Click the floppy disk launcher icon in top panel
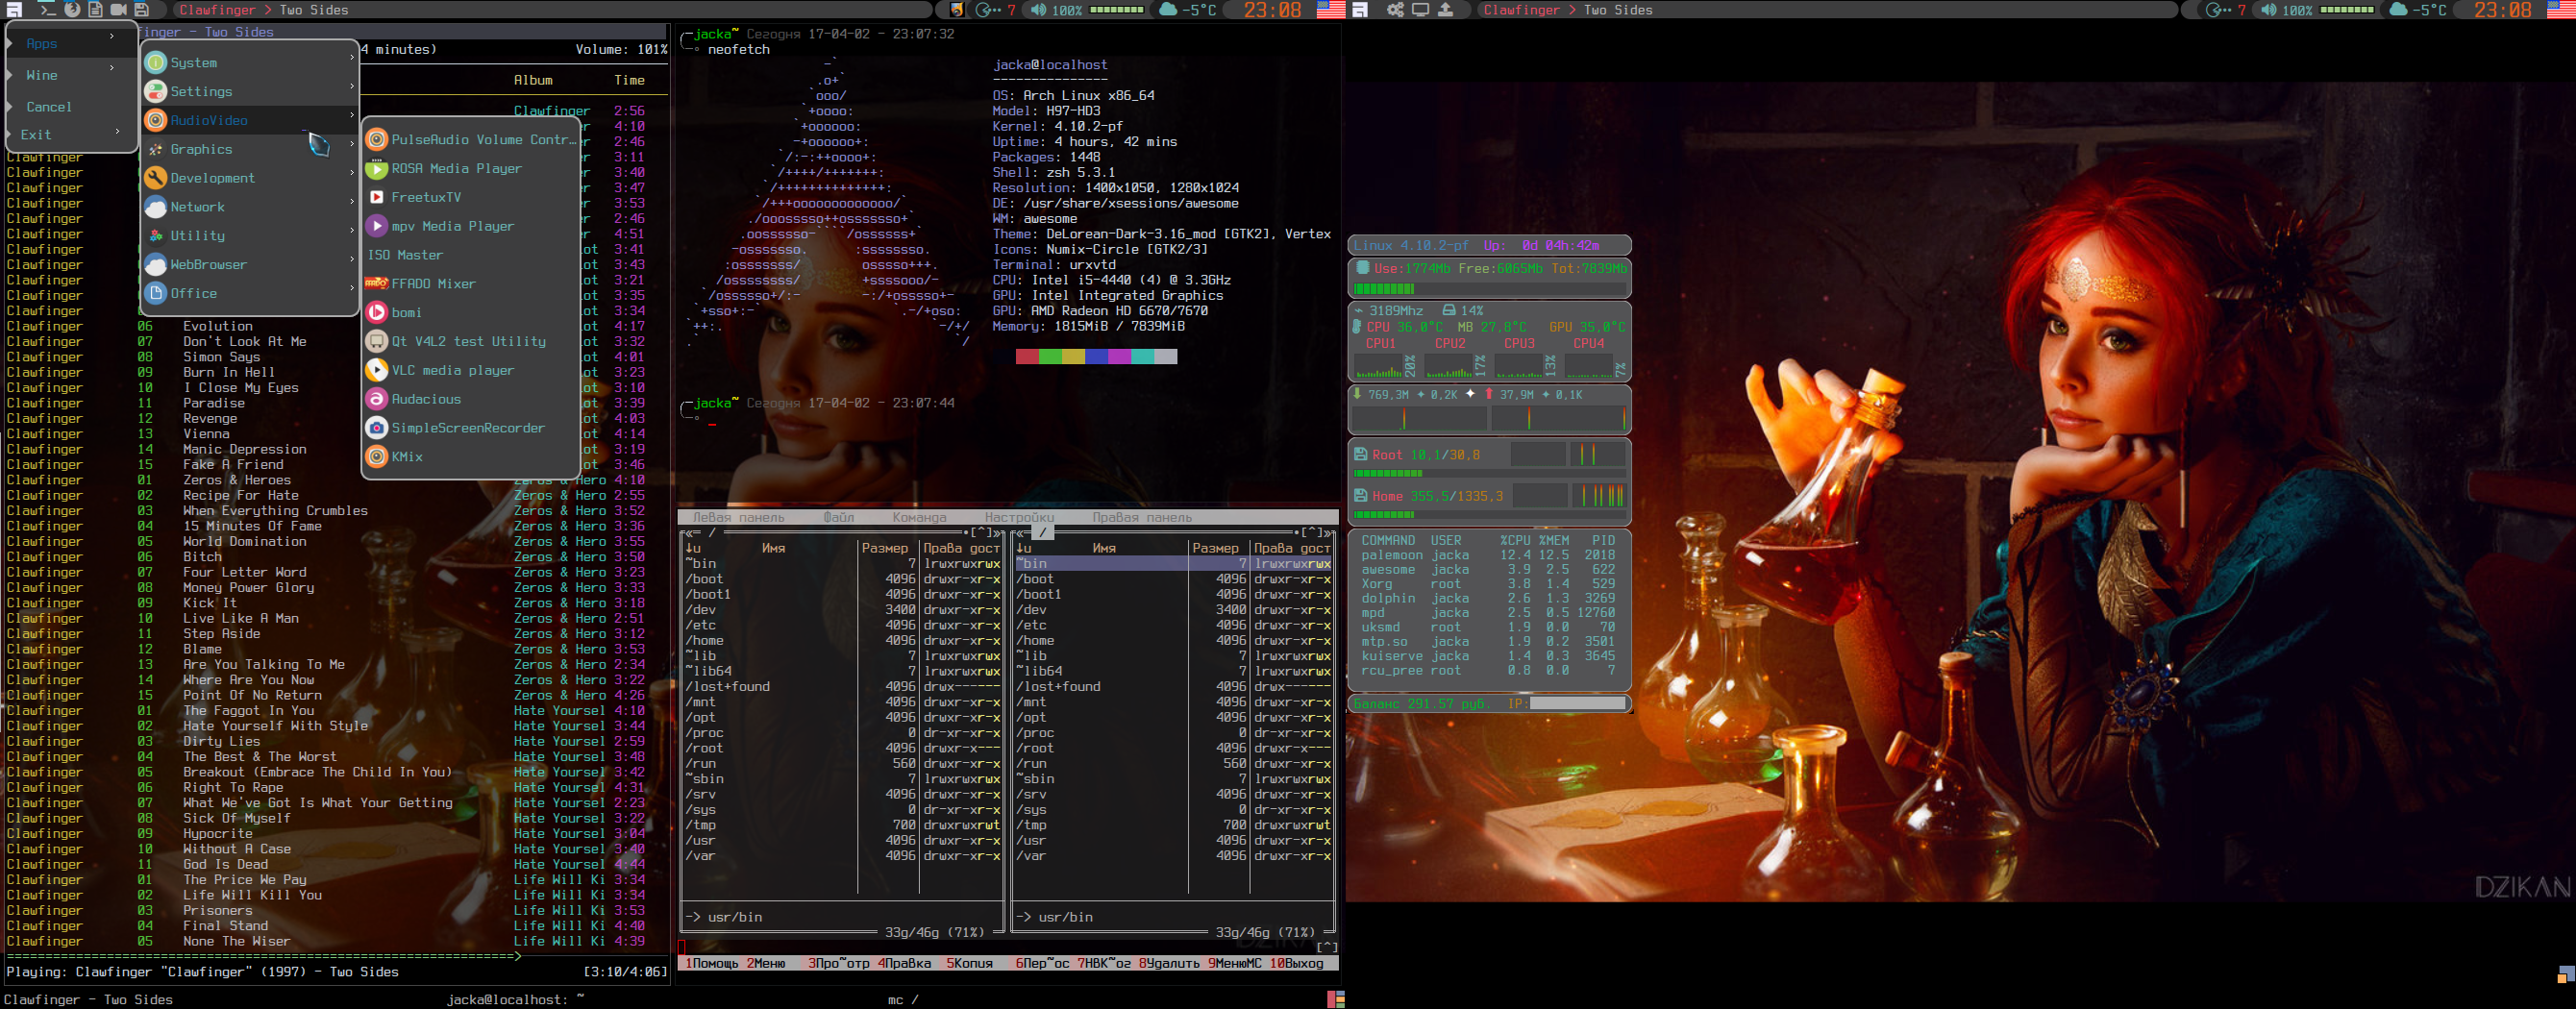This screenshot has width=2576, height=1009. (x=141, y=9)
